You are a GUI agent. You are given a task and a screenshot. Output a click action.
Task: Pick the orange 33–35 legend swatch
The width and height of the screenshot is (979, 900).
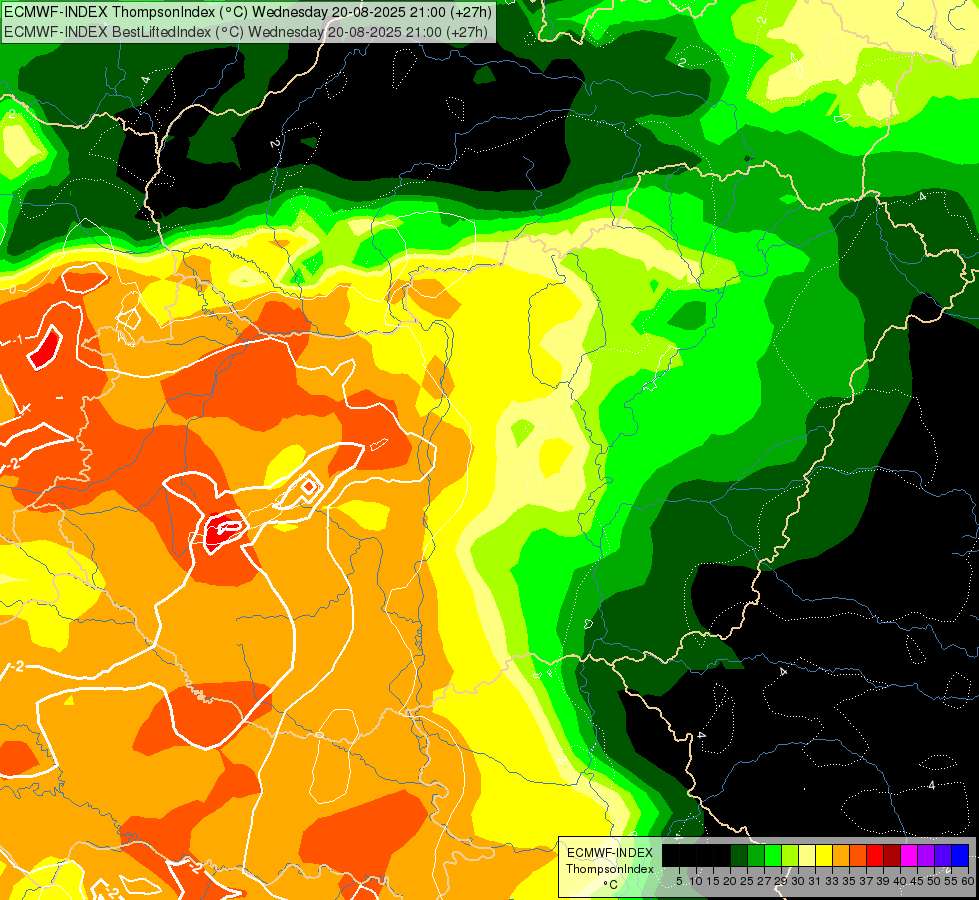[841, 855]
